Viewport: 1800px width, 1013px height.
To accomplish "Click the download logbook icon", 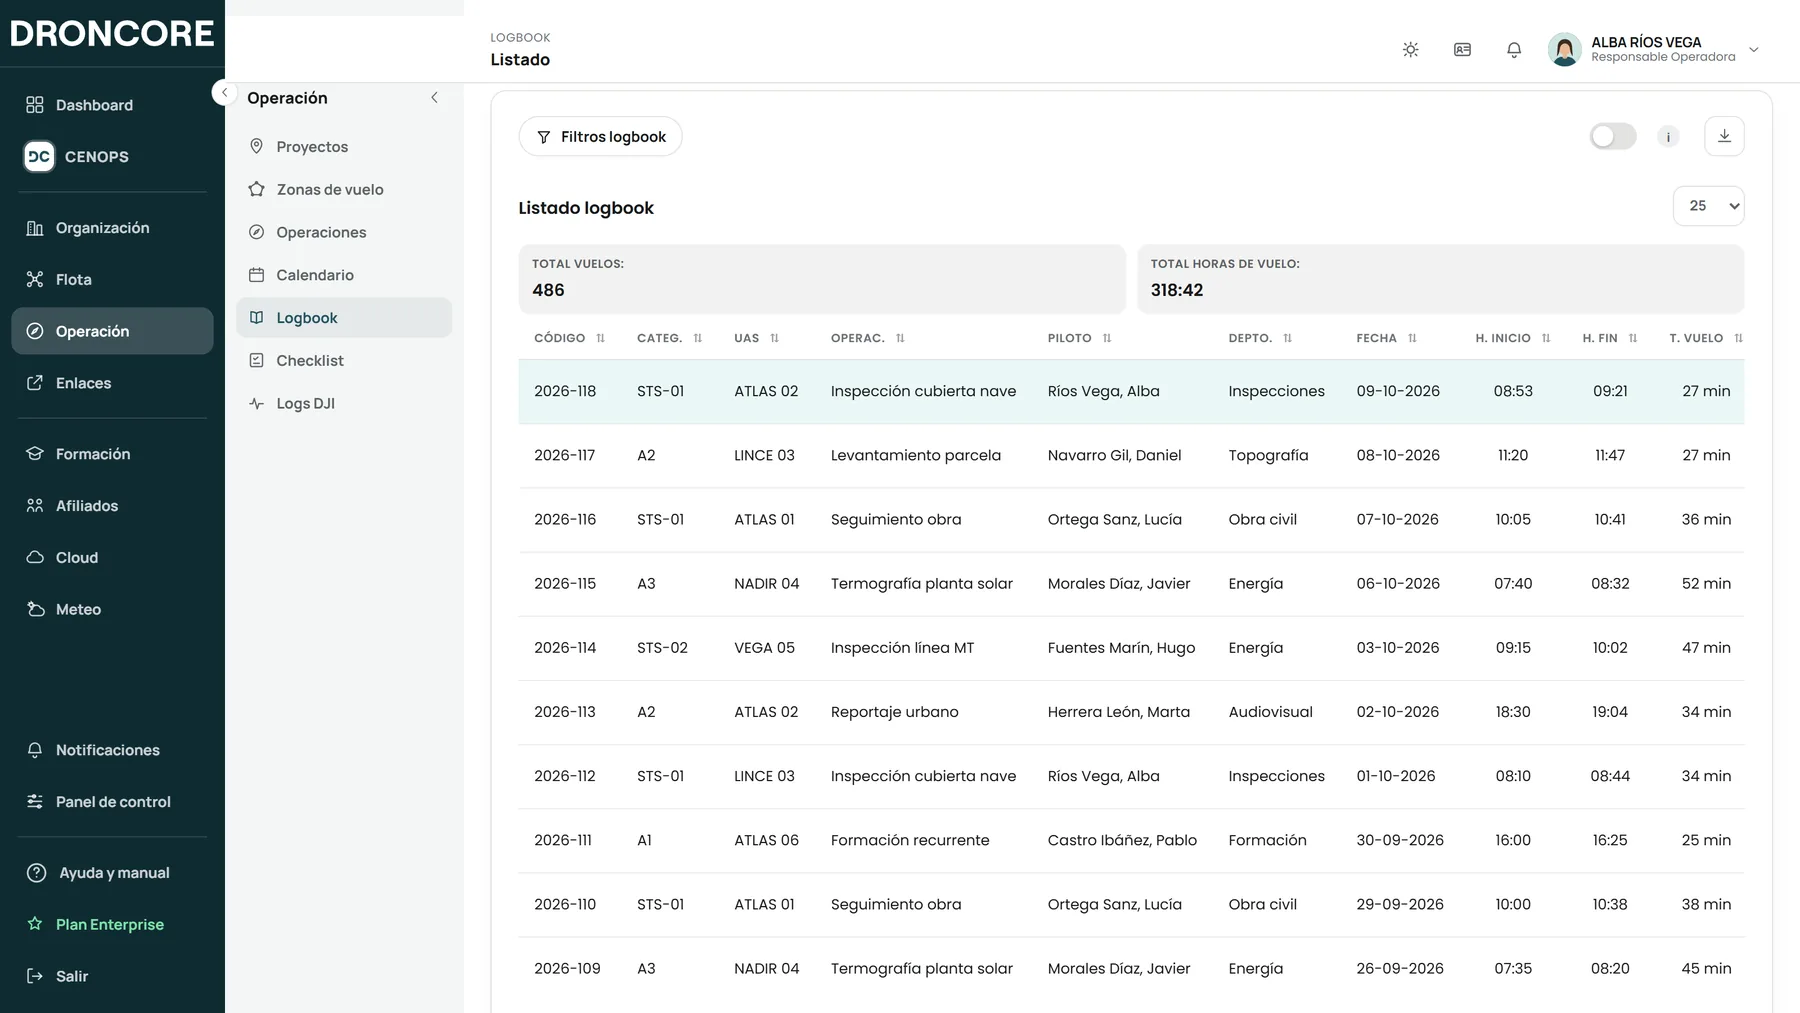I will (1724, 136).
